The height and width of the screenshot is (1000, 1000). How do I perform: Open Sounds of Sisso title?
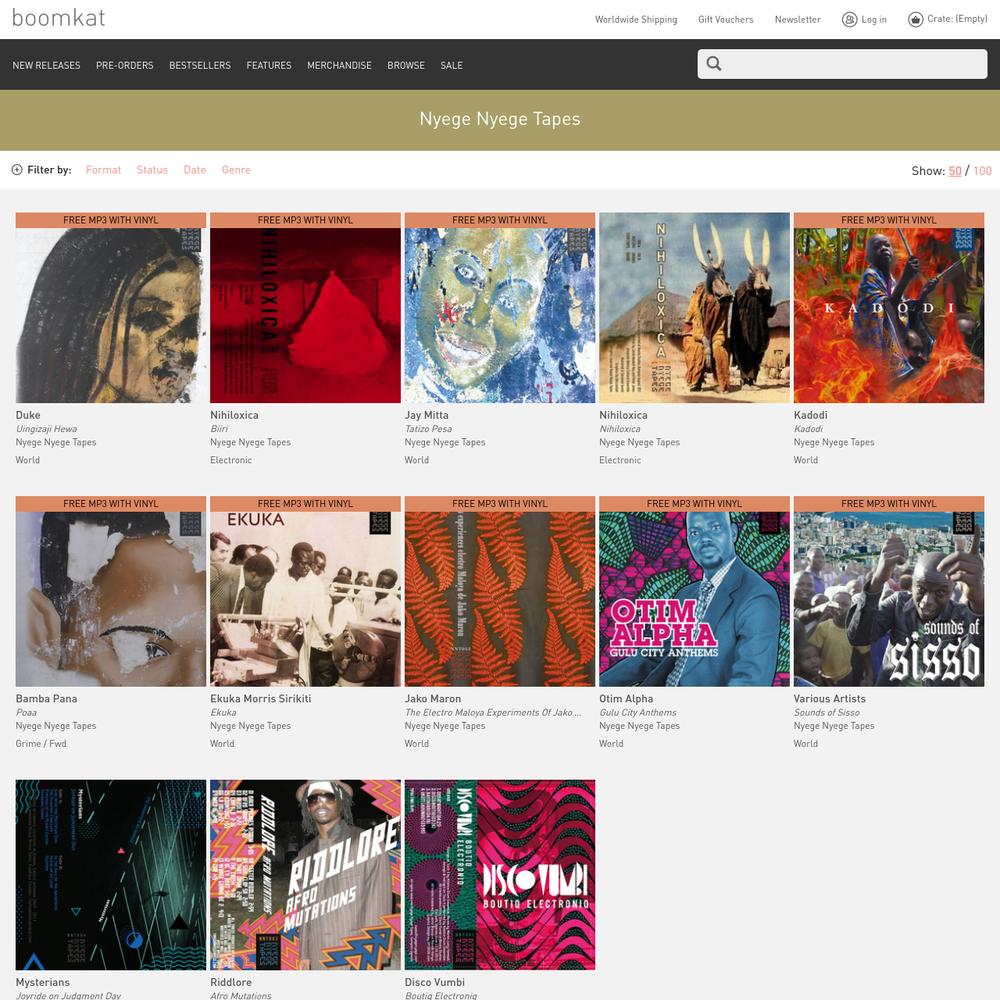(827, 713)
